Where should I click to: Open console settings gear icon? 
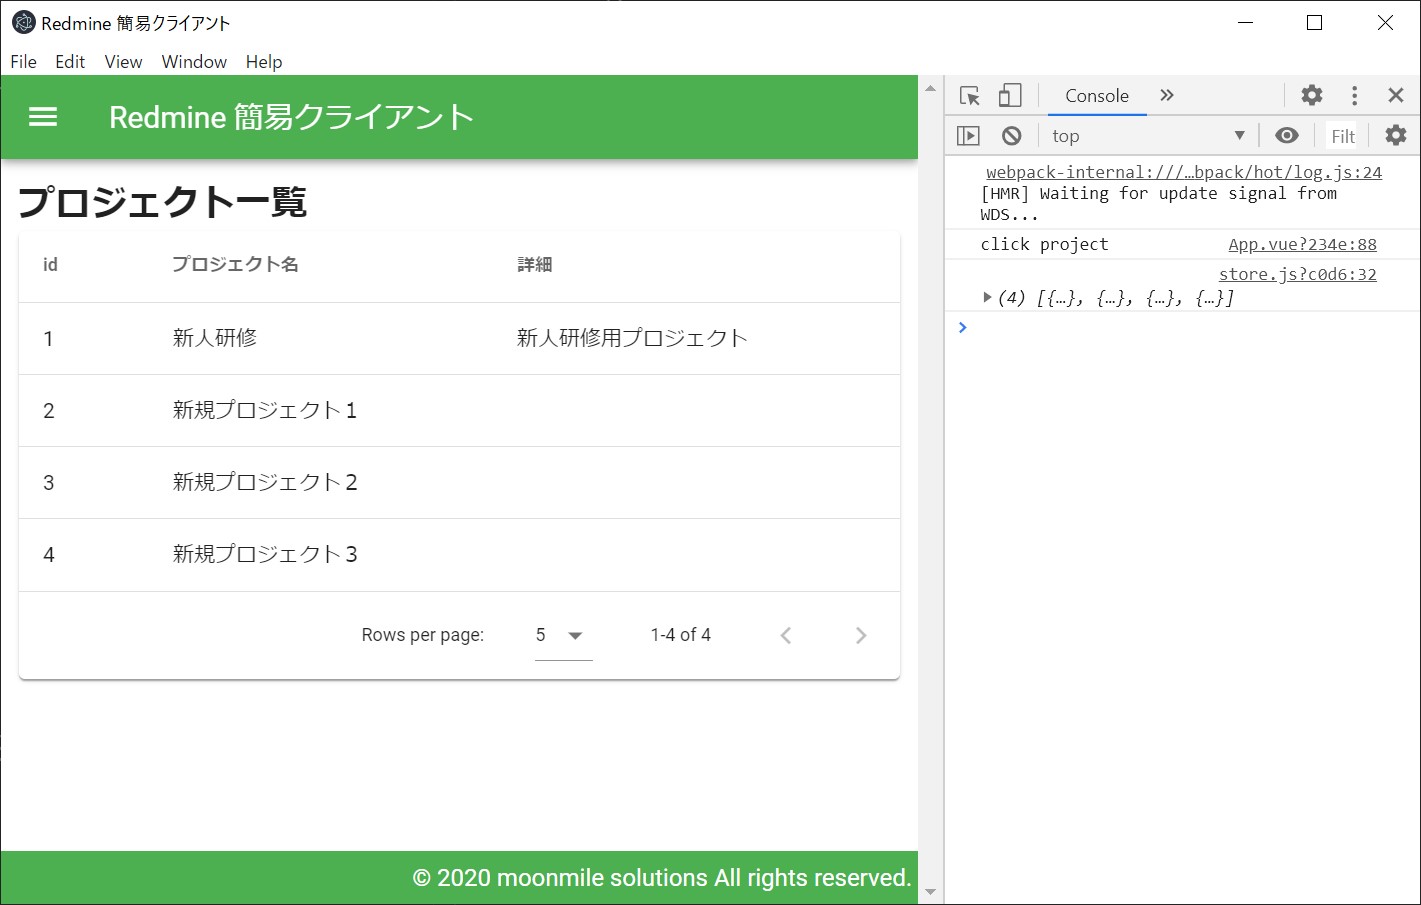pos(1395,136)
